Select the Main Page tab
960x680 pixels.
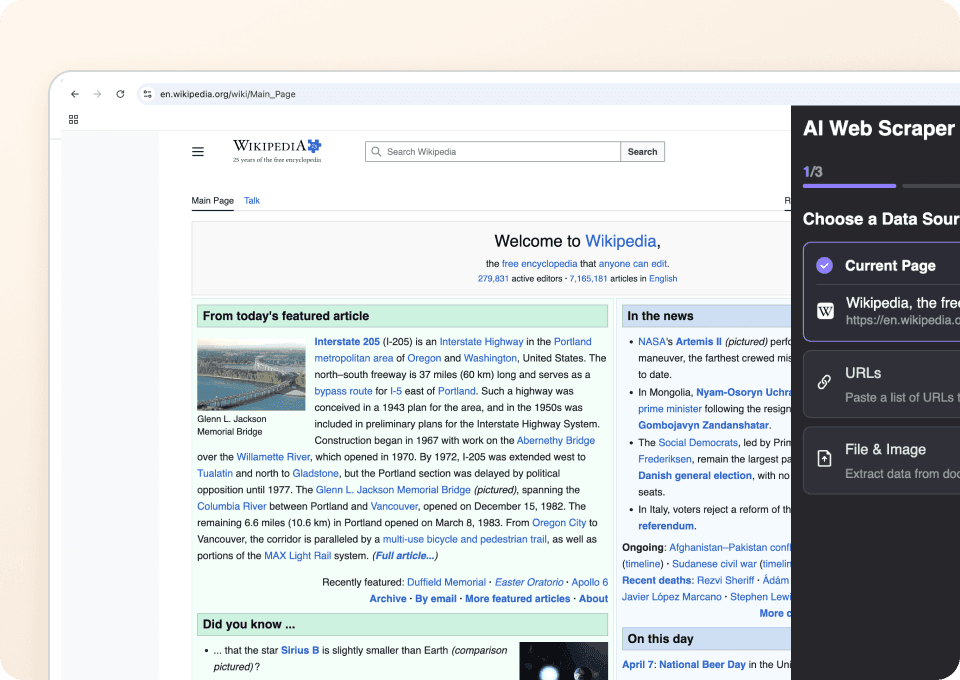[x=212, y=201]
